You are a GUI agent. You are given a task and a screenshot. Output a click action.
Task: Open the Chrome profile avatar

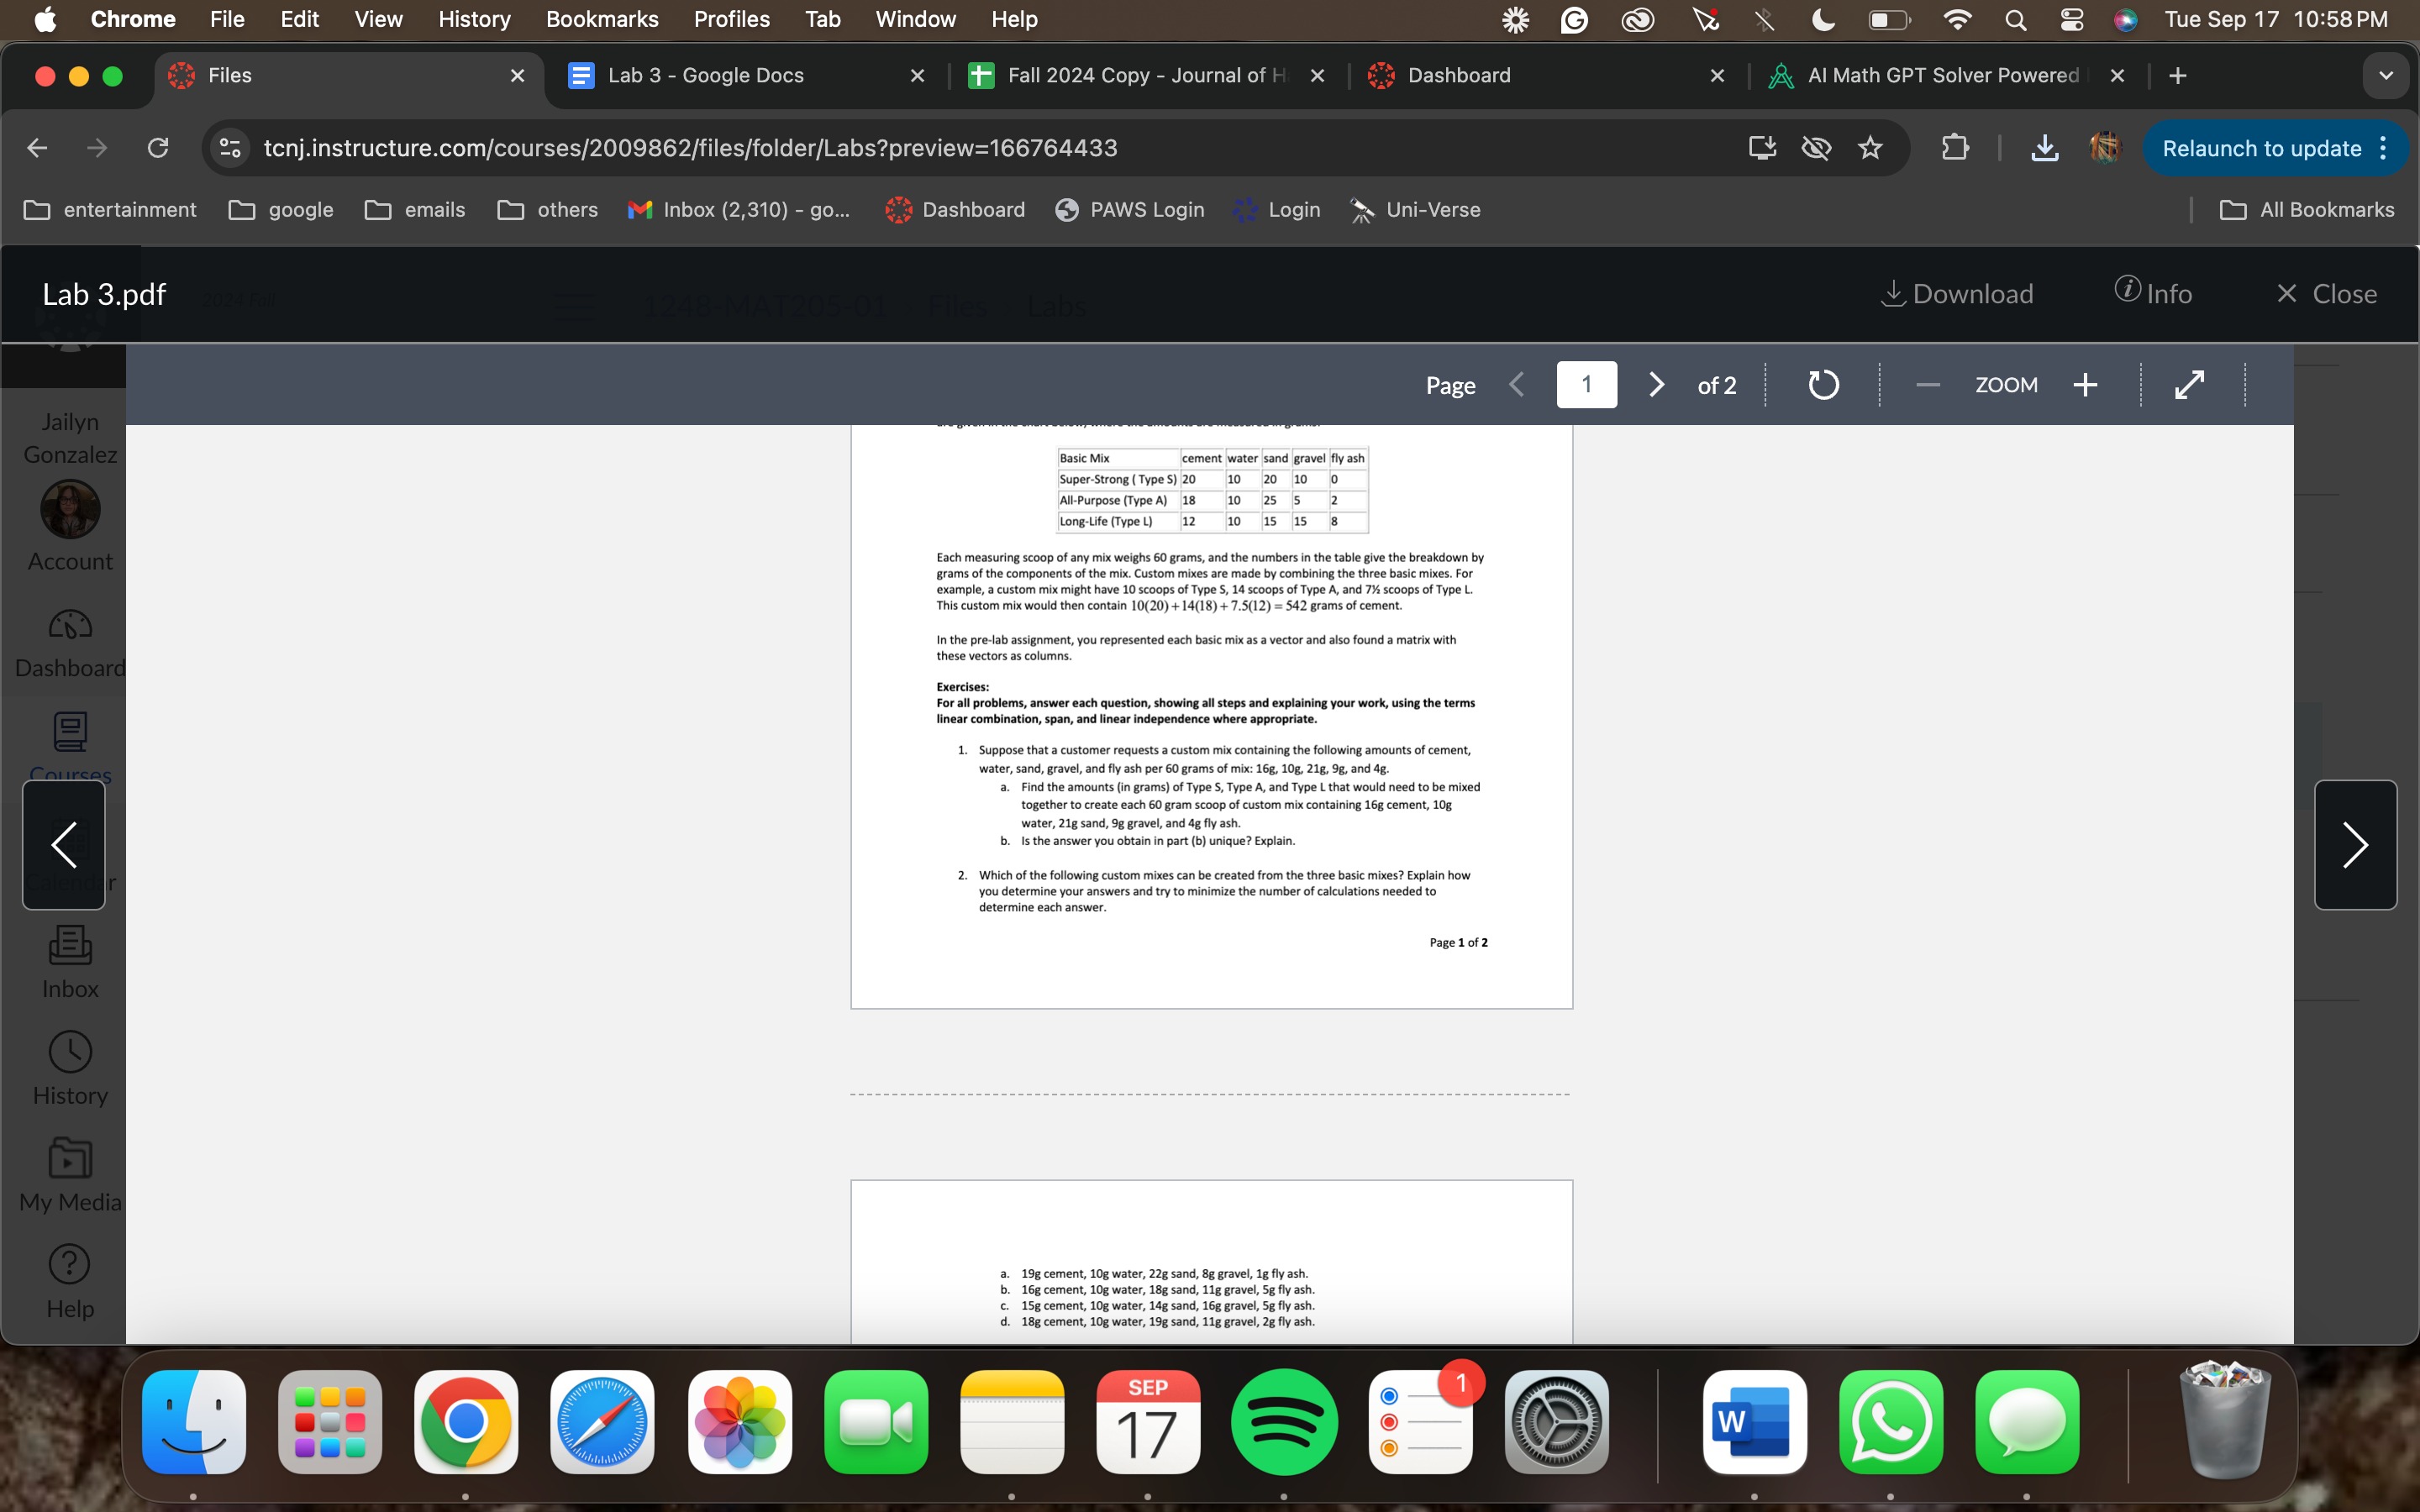coord(2104,148)
